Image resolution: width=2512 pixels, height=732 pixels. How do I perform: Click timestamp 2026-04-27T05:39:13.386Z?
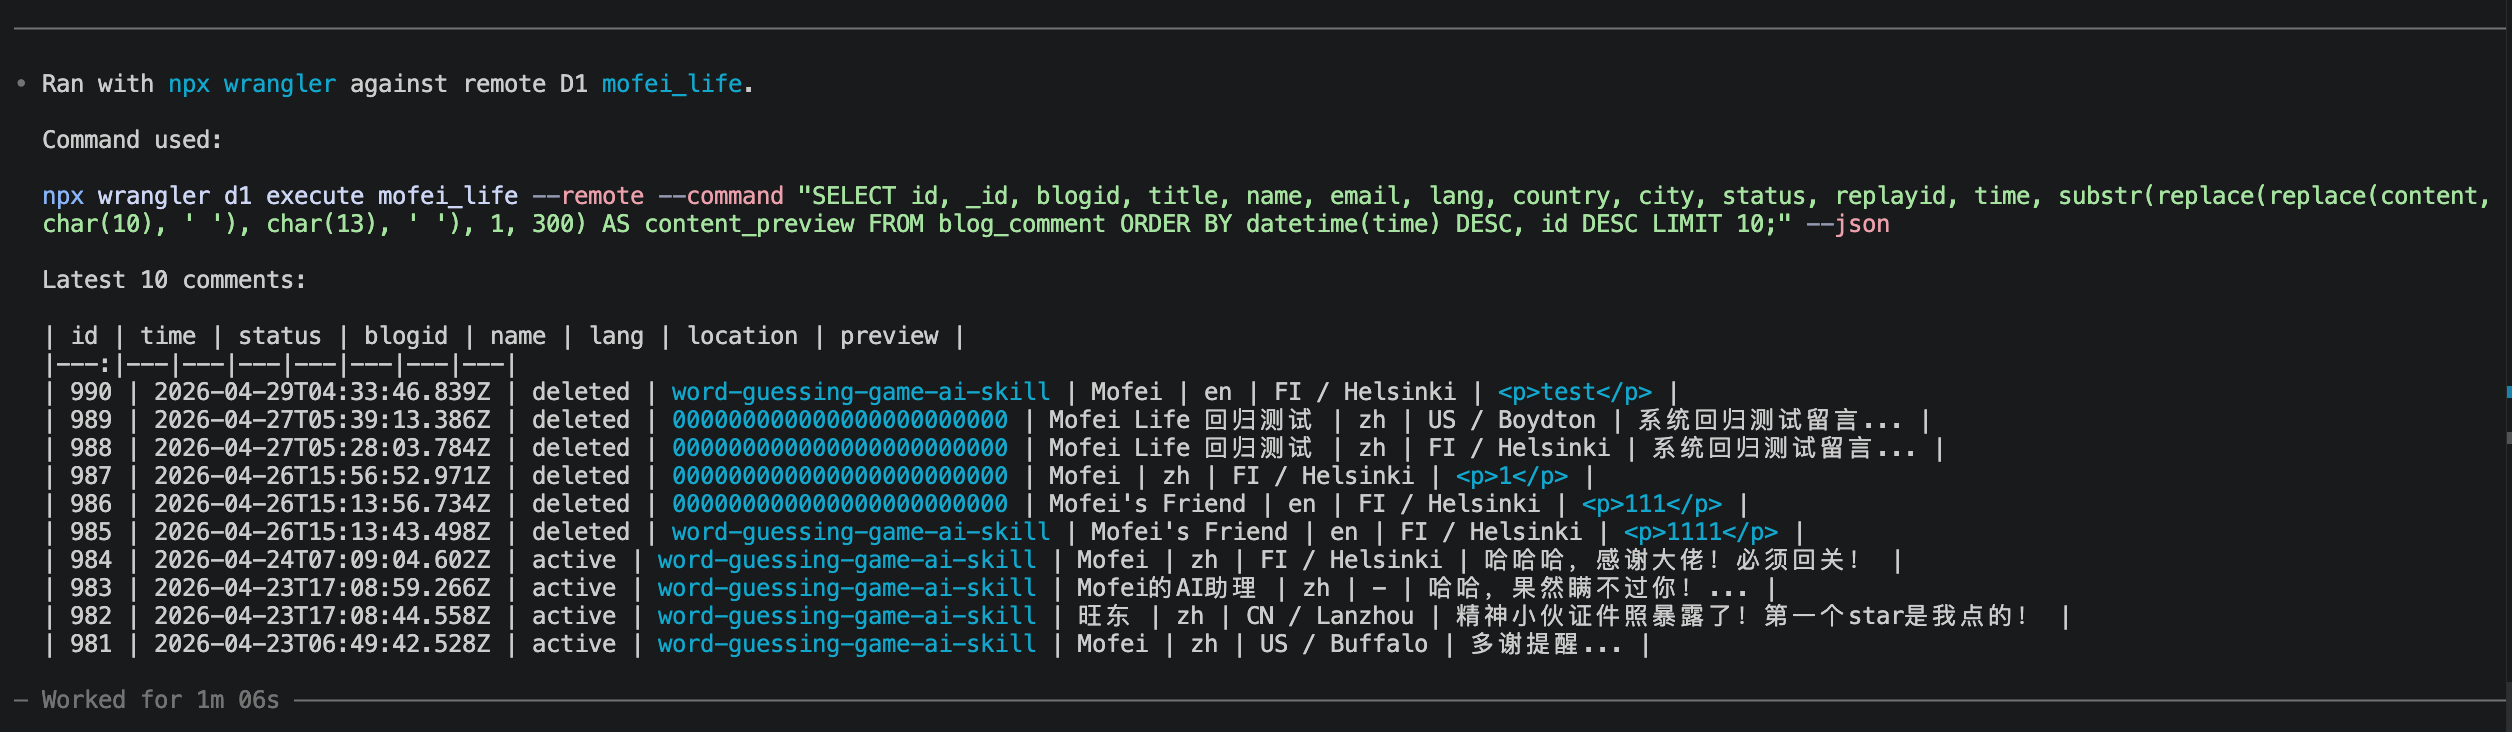coord(322,420)
